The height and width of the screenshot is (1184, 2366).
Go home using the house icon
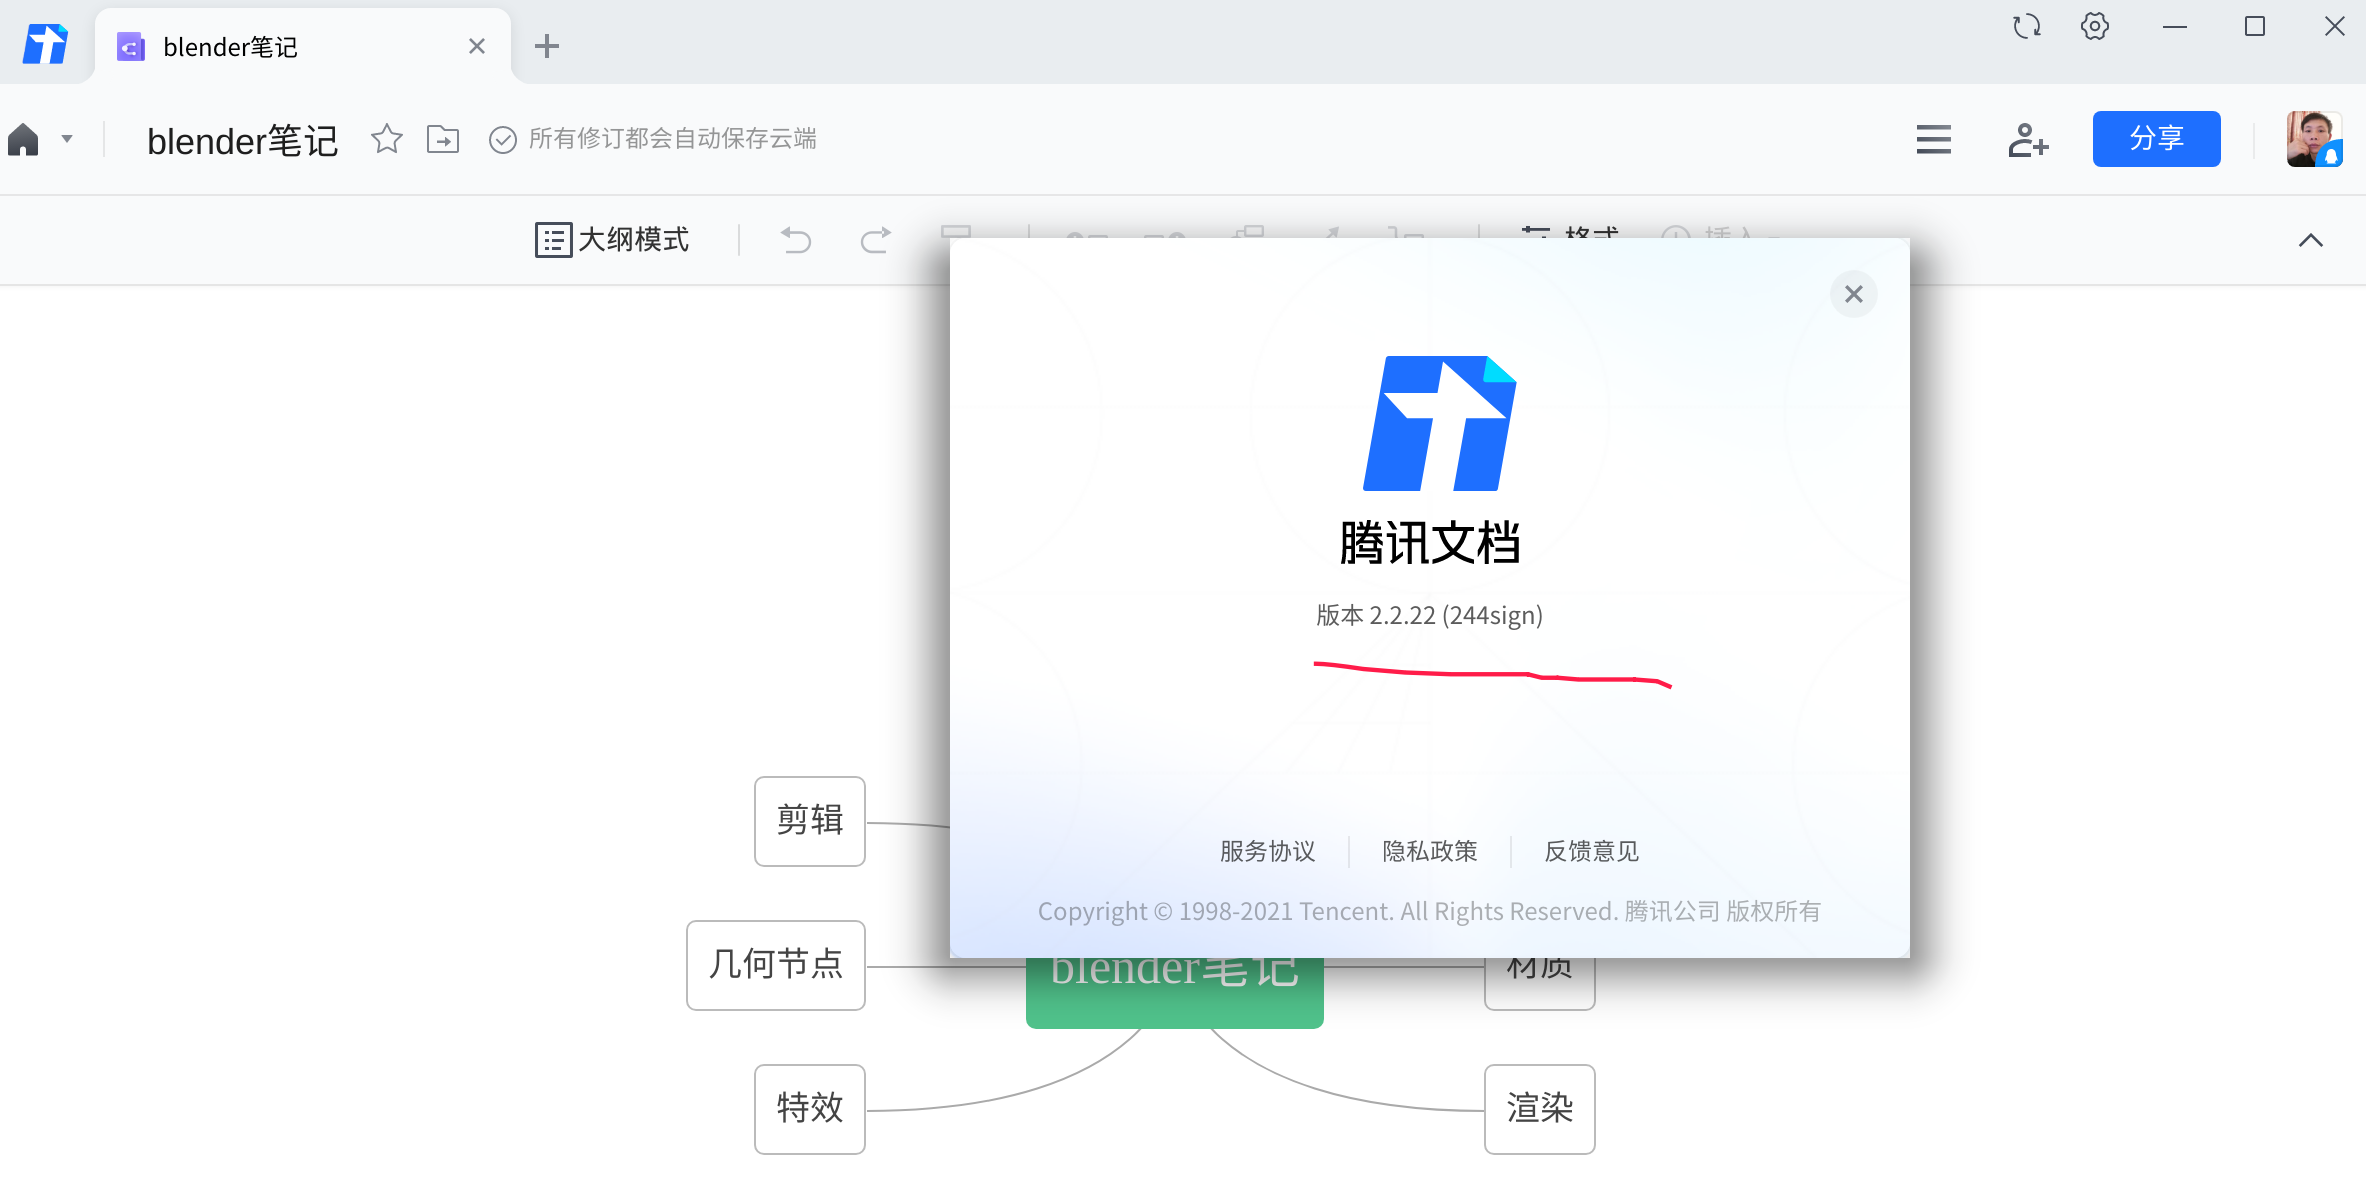coord(22,139)
